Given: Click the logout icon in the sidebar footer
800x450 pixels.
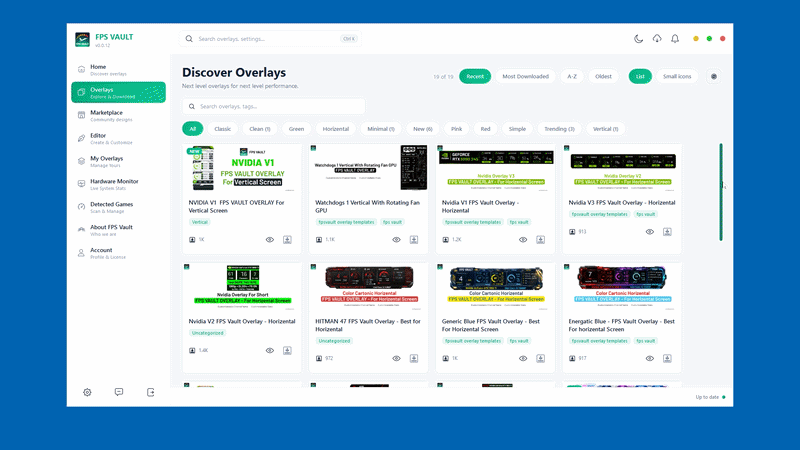Looking at the screenshot, I should (x=151, y=392).
